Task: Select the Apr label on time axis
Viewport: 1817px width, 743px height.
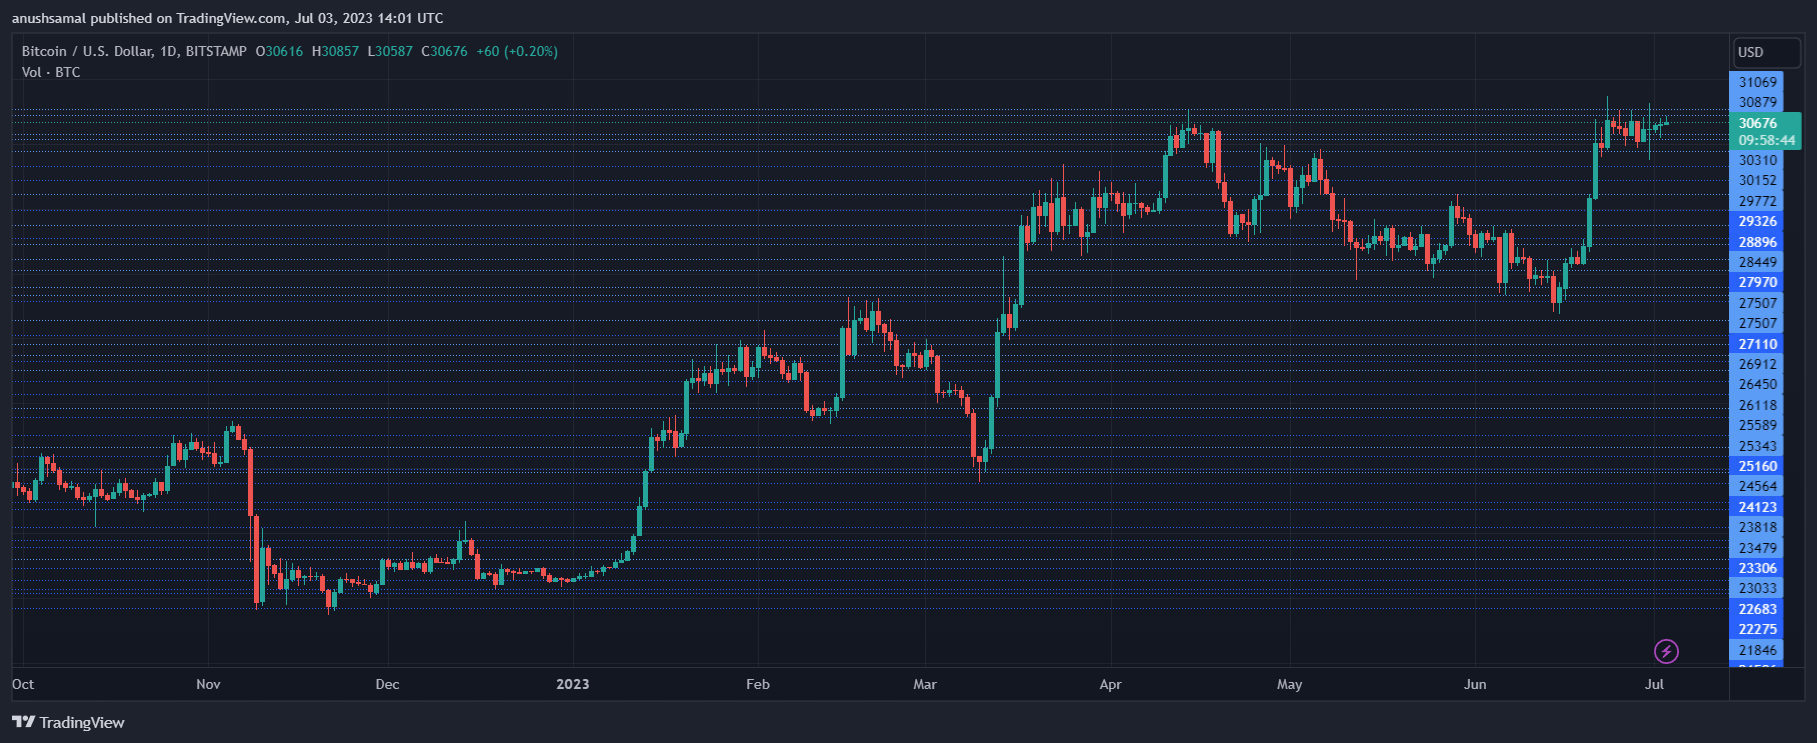Action: tap(1110, 684)
